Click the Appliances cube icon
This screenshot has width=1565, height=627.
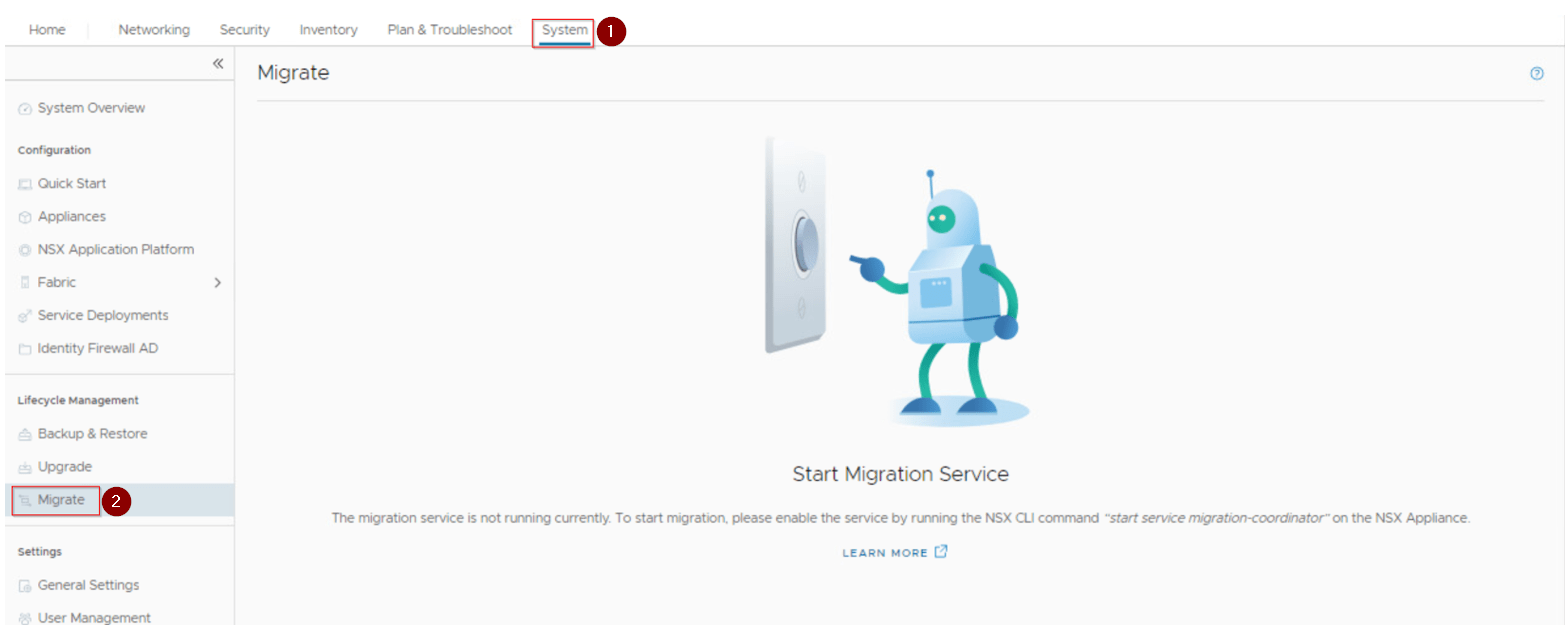(x=25, y=217)
